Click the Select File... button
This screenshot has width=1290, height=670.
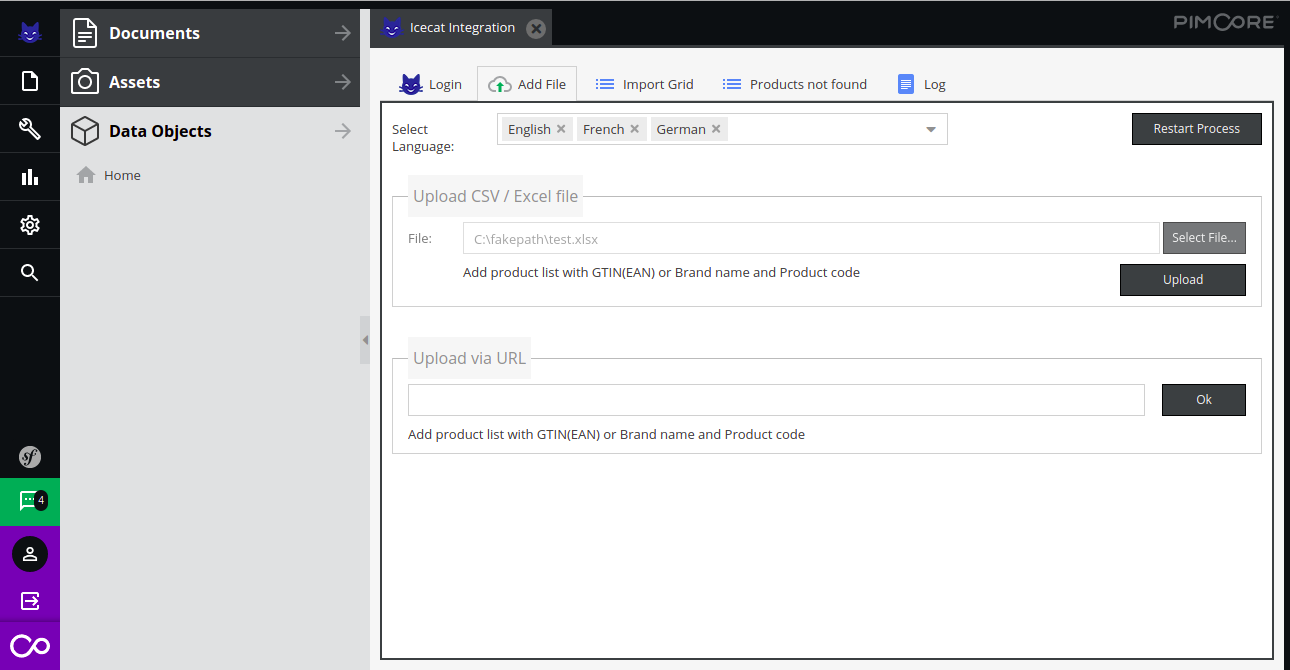coord(1204,238)
